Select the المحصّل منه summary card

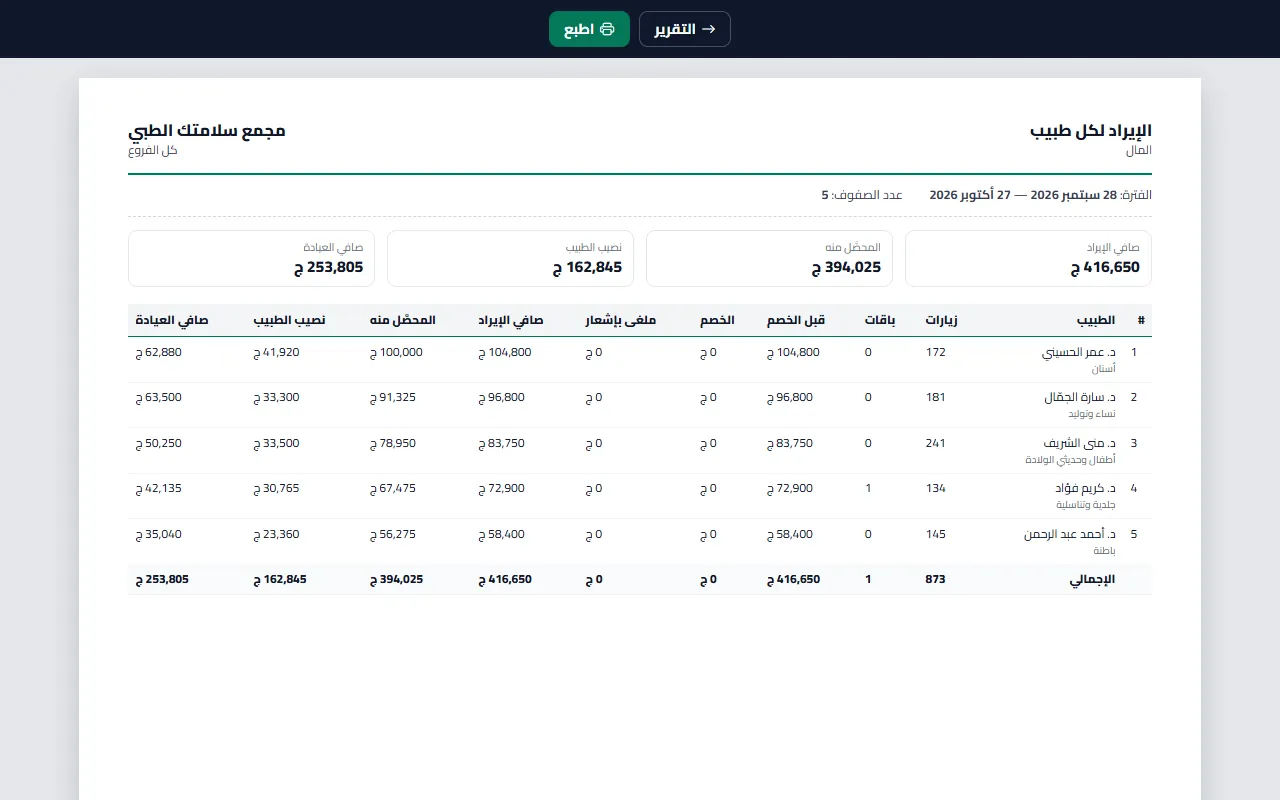tap(769, 258)
